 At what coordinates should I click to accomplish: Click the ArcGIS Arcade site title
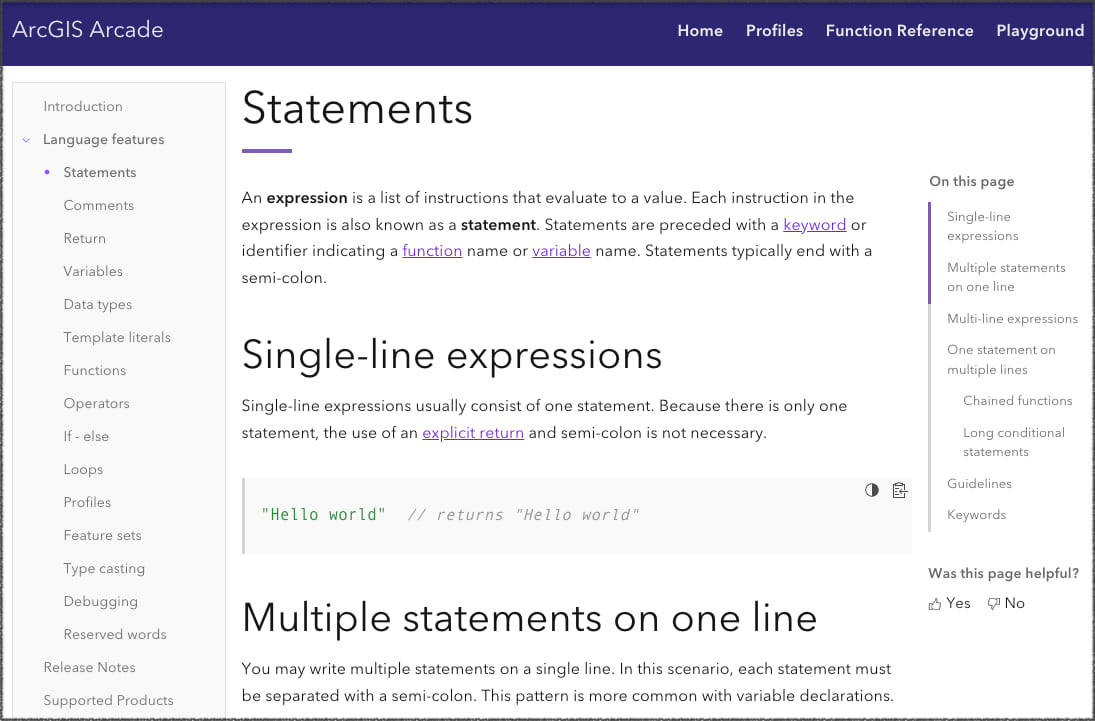88,30
